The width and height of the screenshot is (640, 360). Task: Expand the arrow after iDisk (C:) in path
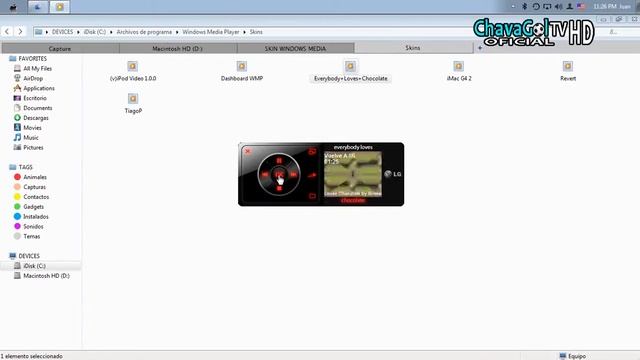click(x=111, y=32)
